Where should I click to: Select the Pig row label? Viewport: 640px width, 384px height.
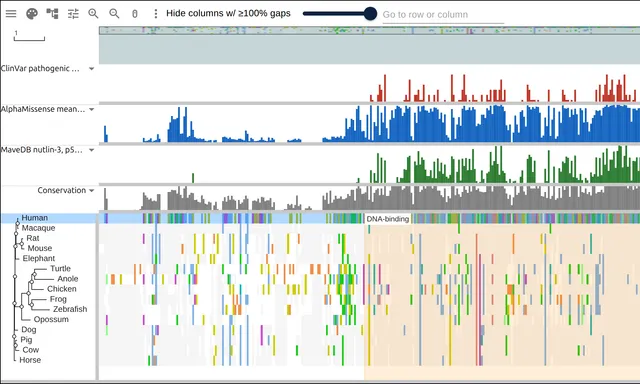click(x=26, y=340)
